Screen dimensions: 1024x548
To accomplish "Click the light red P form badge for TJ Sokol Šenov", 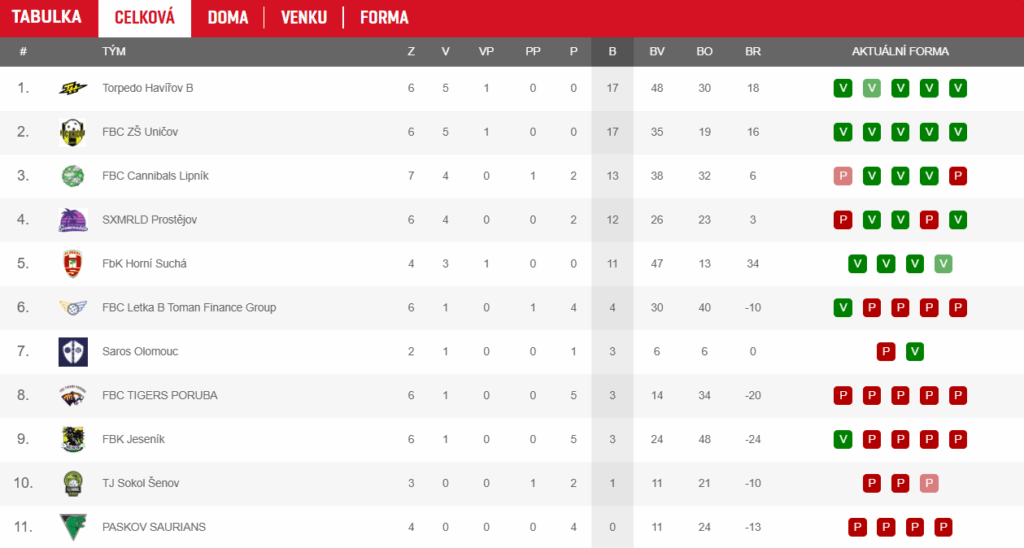I will click(x=929, y=483).
